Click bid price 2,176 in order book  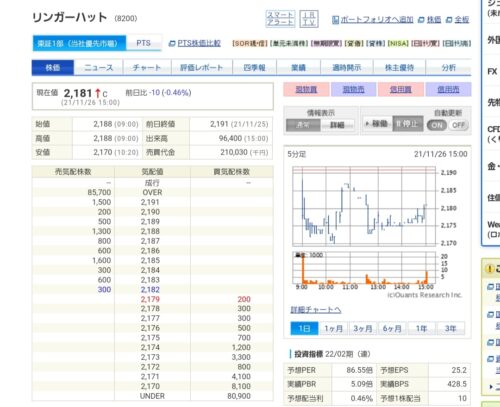(150, 328)
